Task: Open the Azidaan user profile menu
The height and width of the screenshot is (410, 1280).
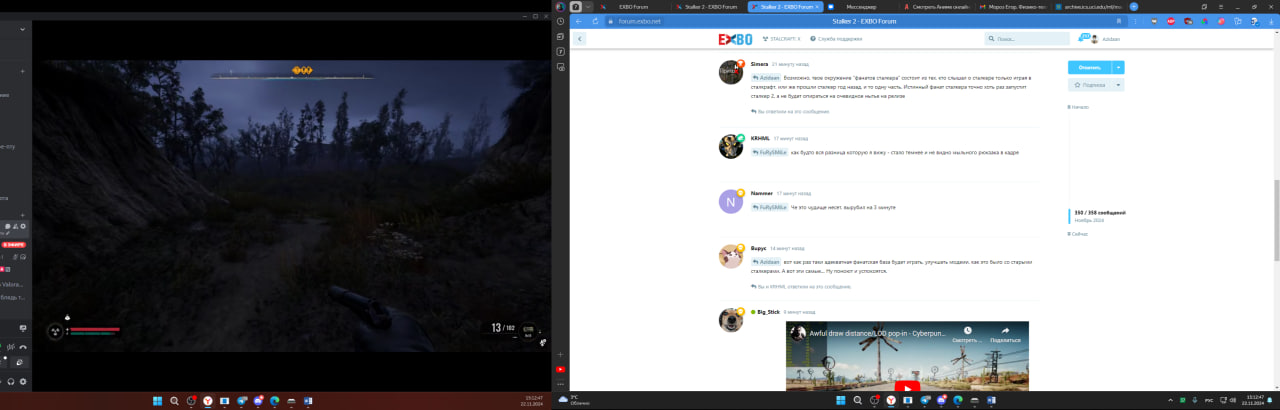Action: tap(1105, 39)
